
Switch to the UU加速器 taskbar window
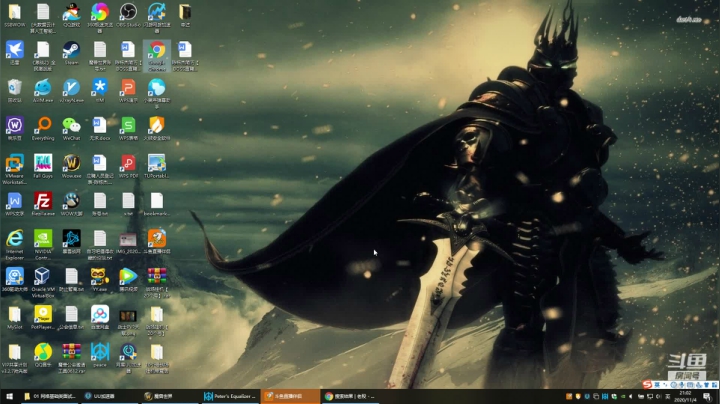108,396
